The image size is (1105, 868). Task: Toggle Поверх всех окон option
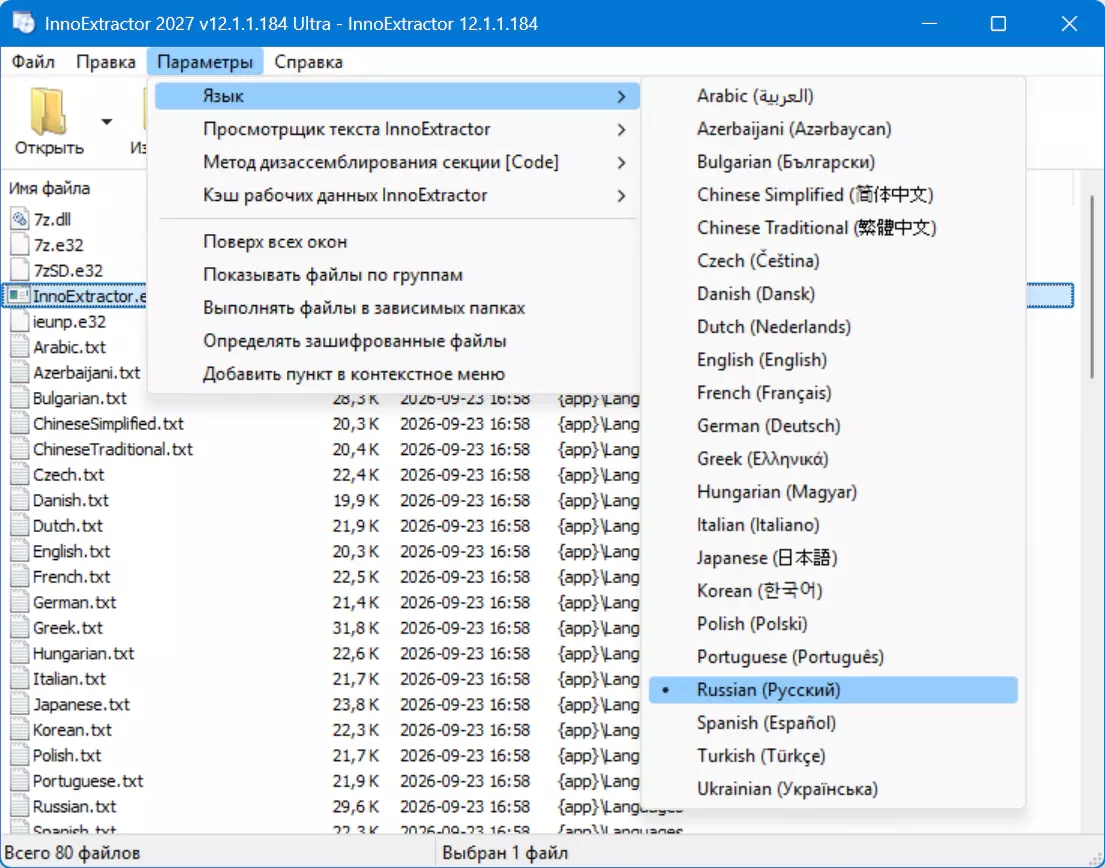pyautogui.click(x=397, y=242)
